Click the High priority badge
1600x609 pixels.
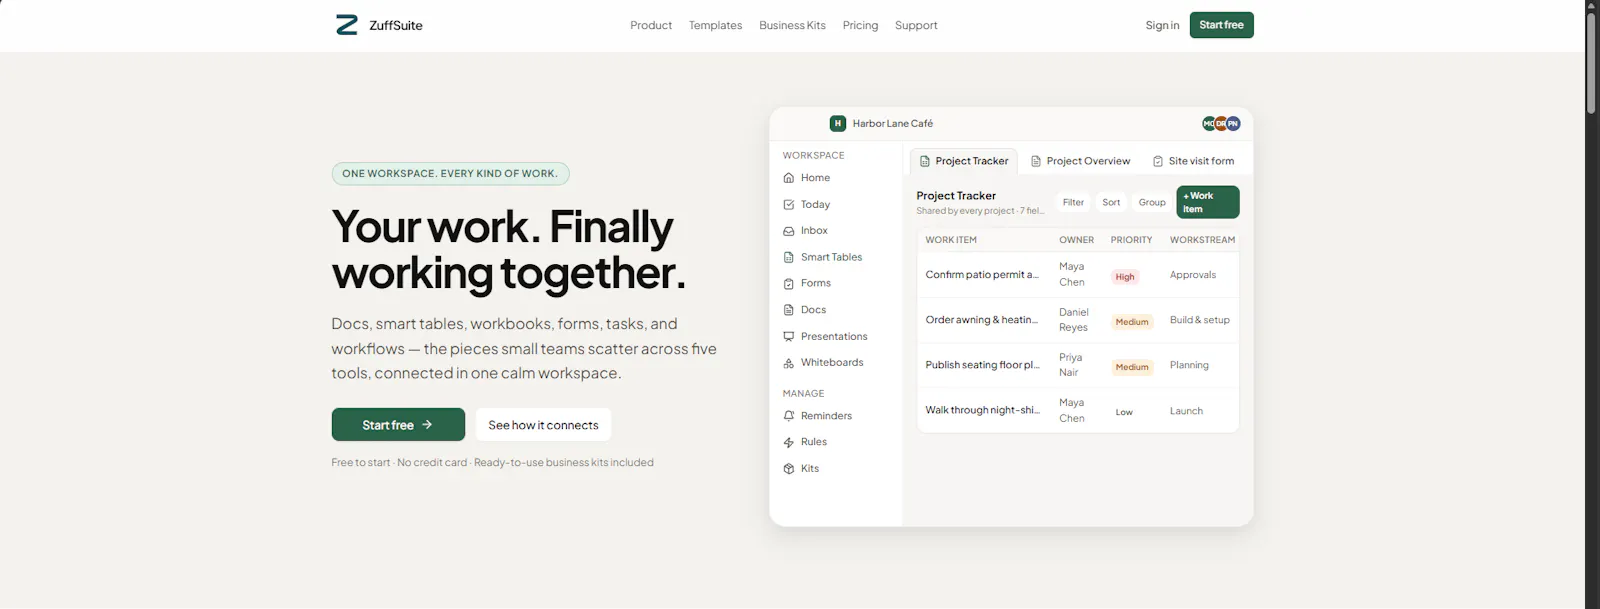click(x=1125, y=277)
